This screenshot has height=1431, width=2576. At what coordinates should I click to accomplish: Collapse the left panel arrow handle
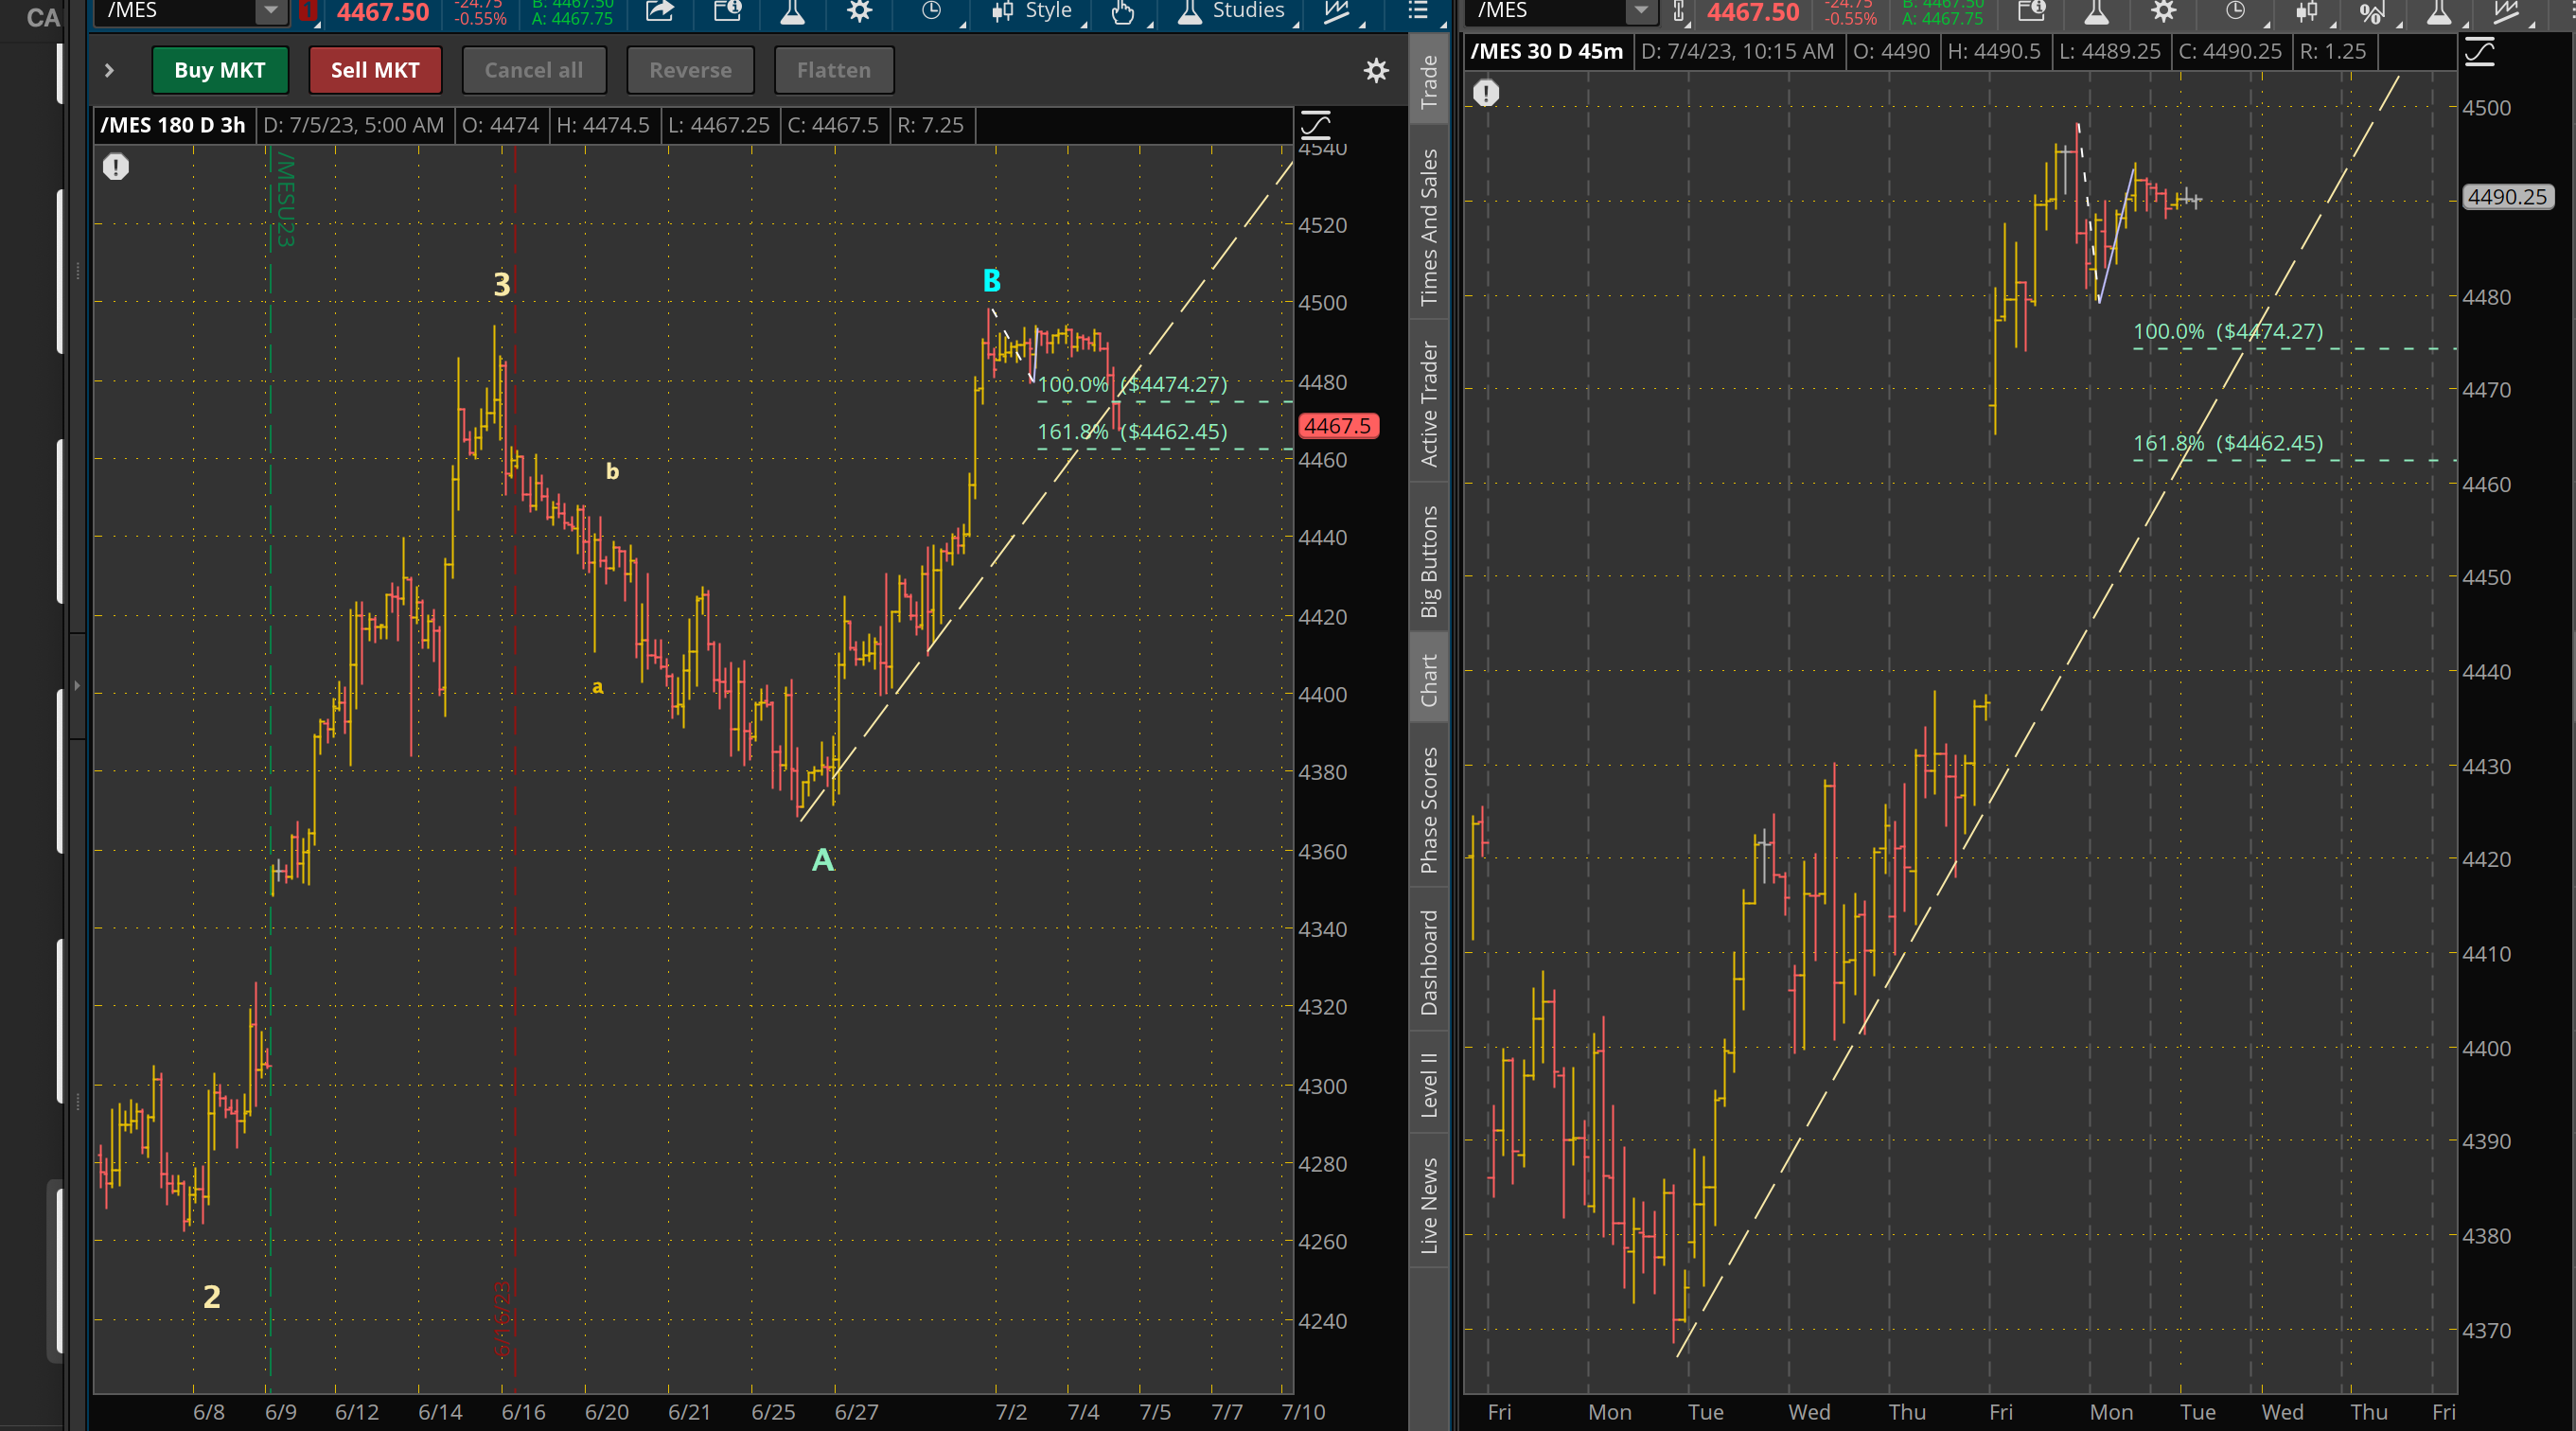click(77, 685)
